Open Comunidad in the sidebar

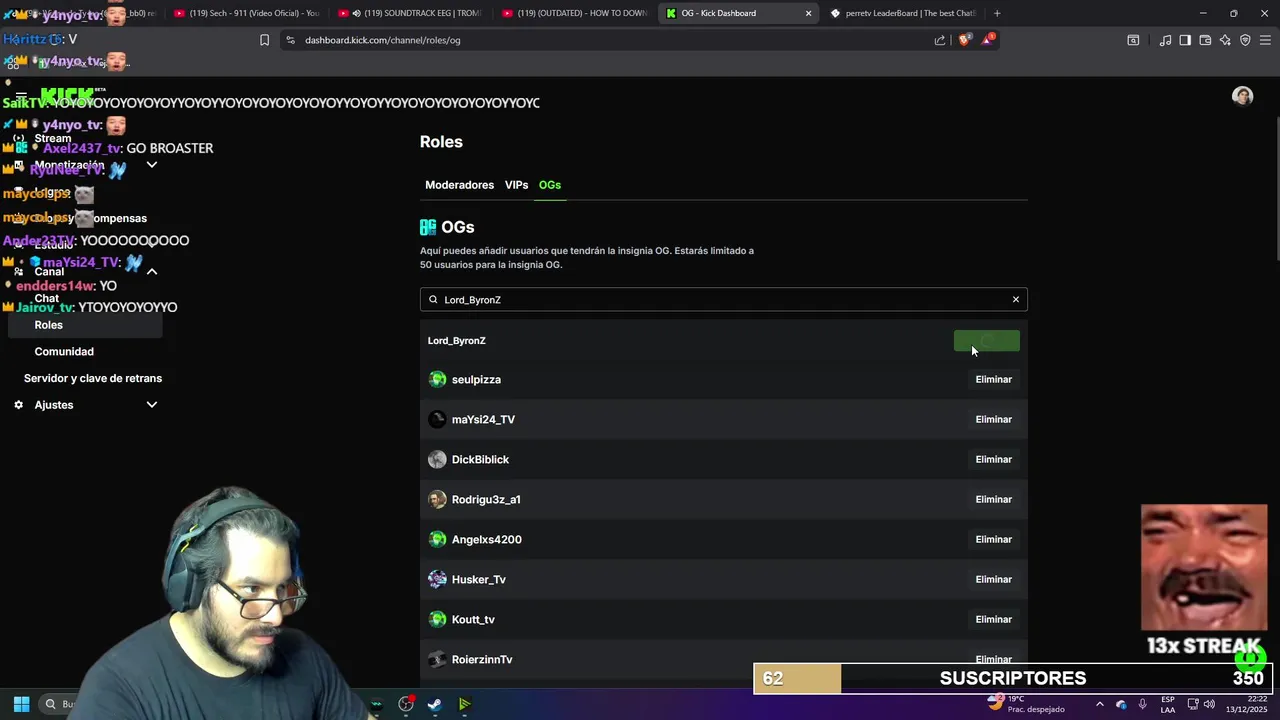[x=64, y=352]
